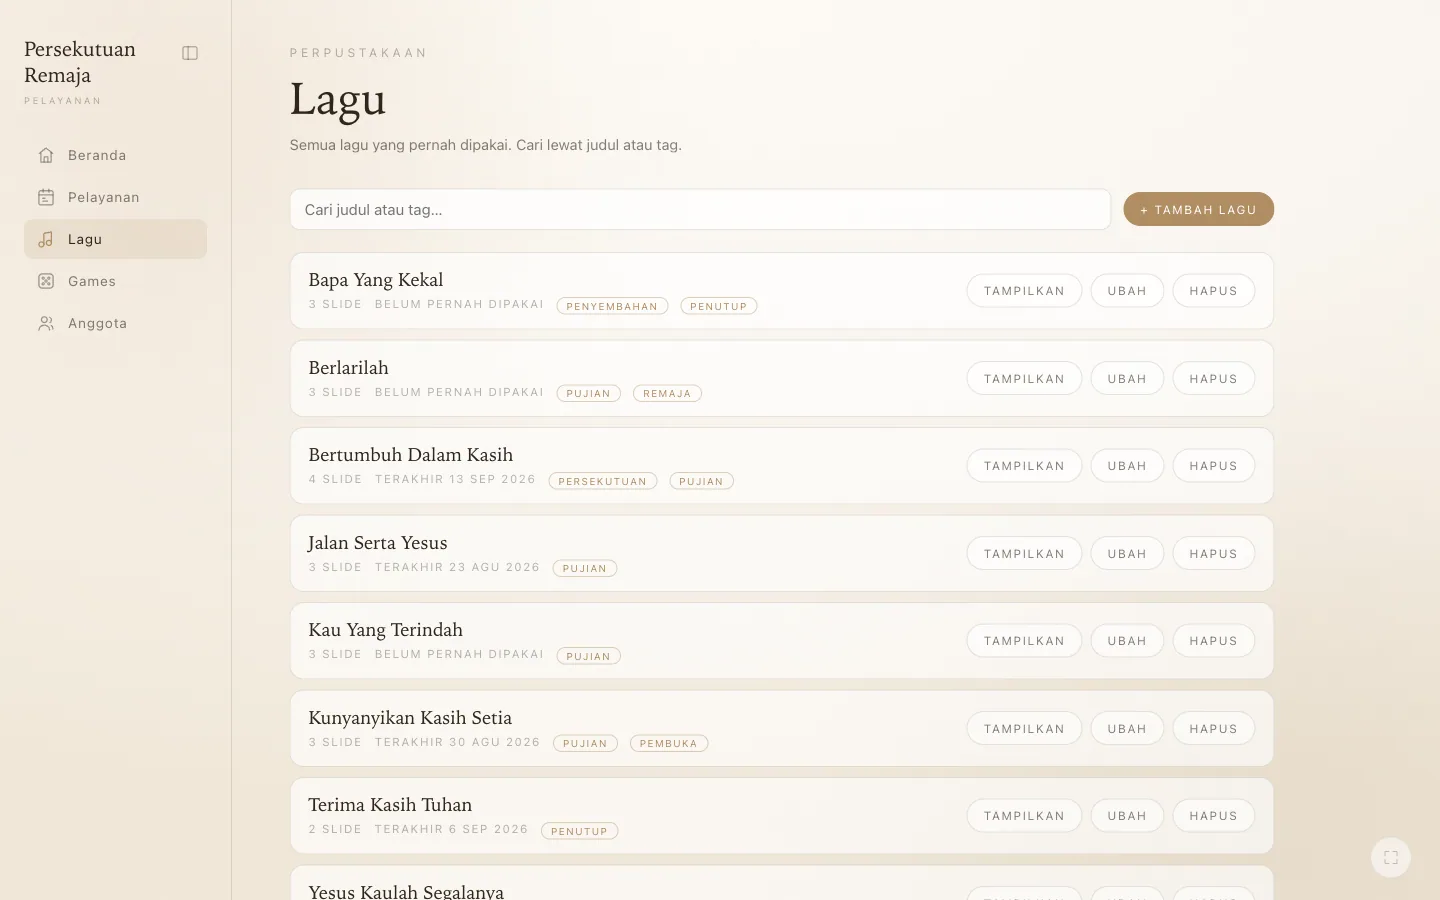Click the Pujian tag on Berlarilah

[589, 394]
